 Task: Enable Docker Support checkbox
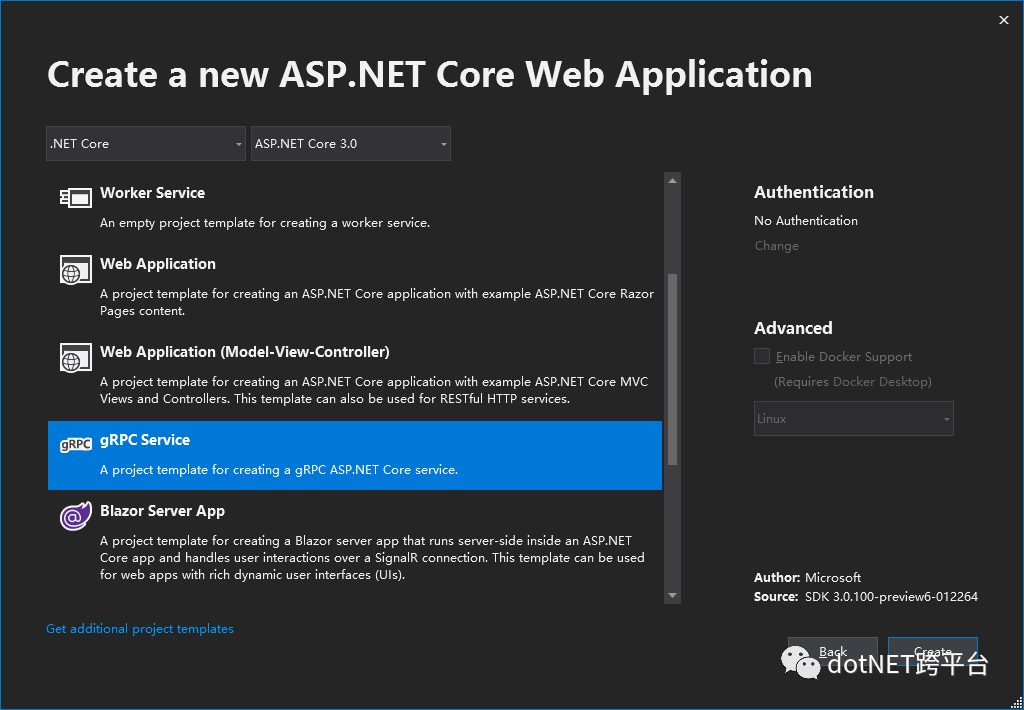(x=761, y=356)
